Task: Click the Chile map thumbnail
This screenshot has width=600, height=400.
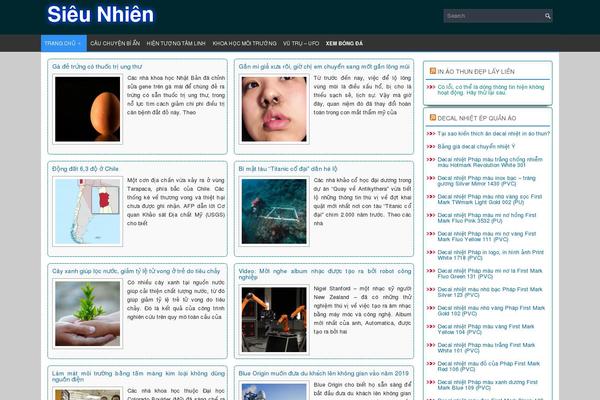Action: pos(88,211)
